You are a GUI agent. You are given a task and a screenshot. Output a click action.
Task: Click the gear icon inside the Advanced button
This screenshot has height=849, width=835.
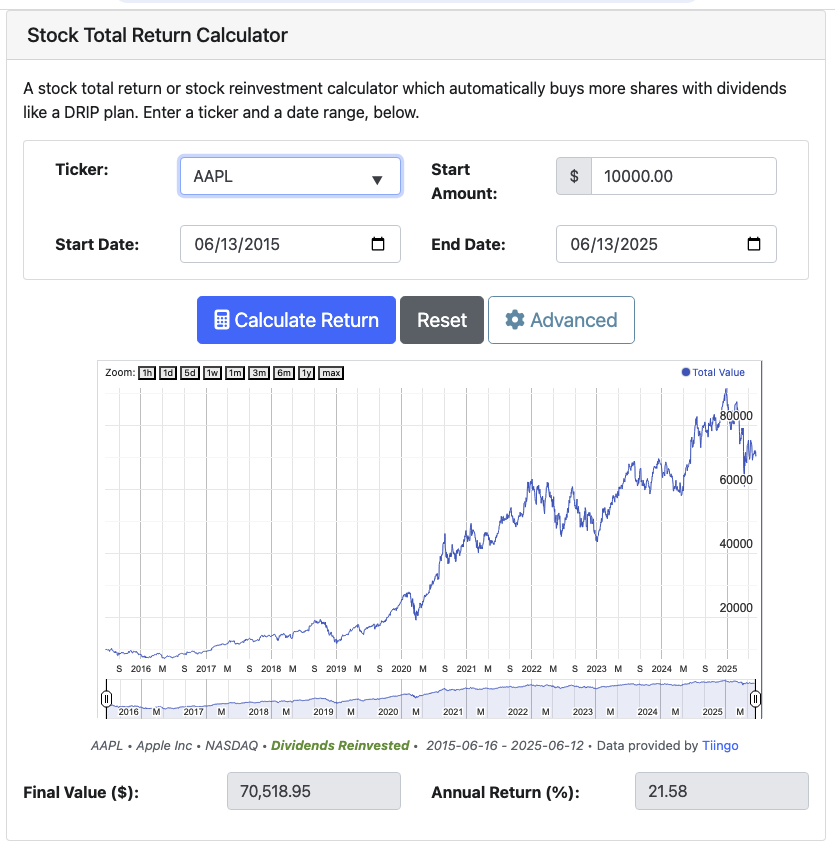[515, 319]
